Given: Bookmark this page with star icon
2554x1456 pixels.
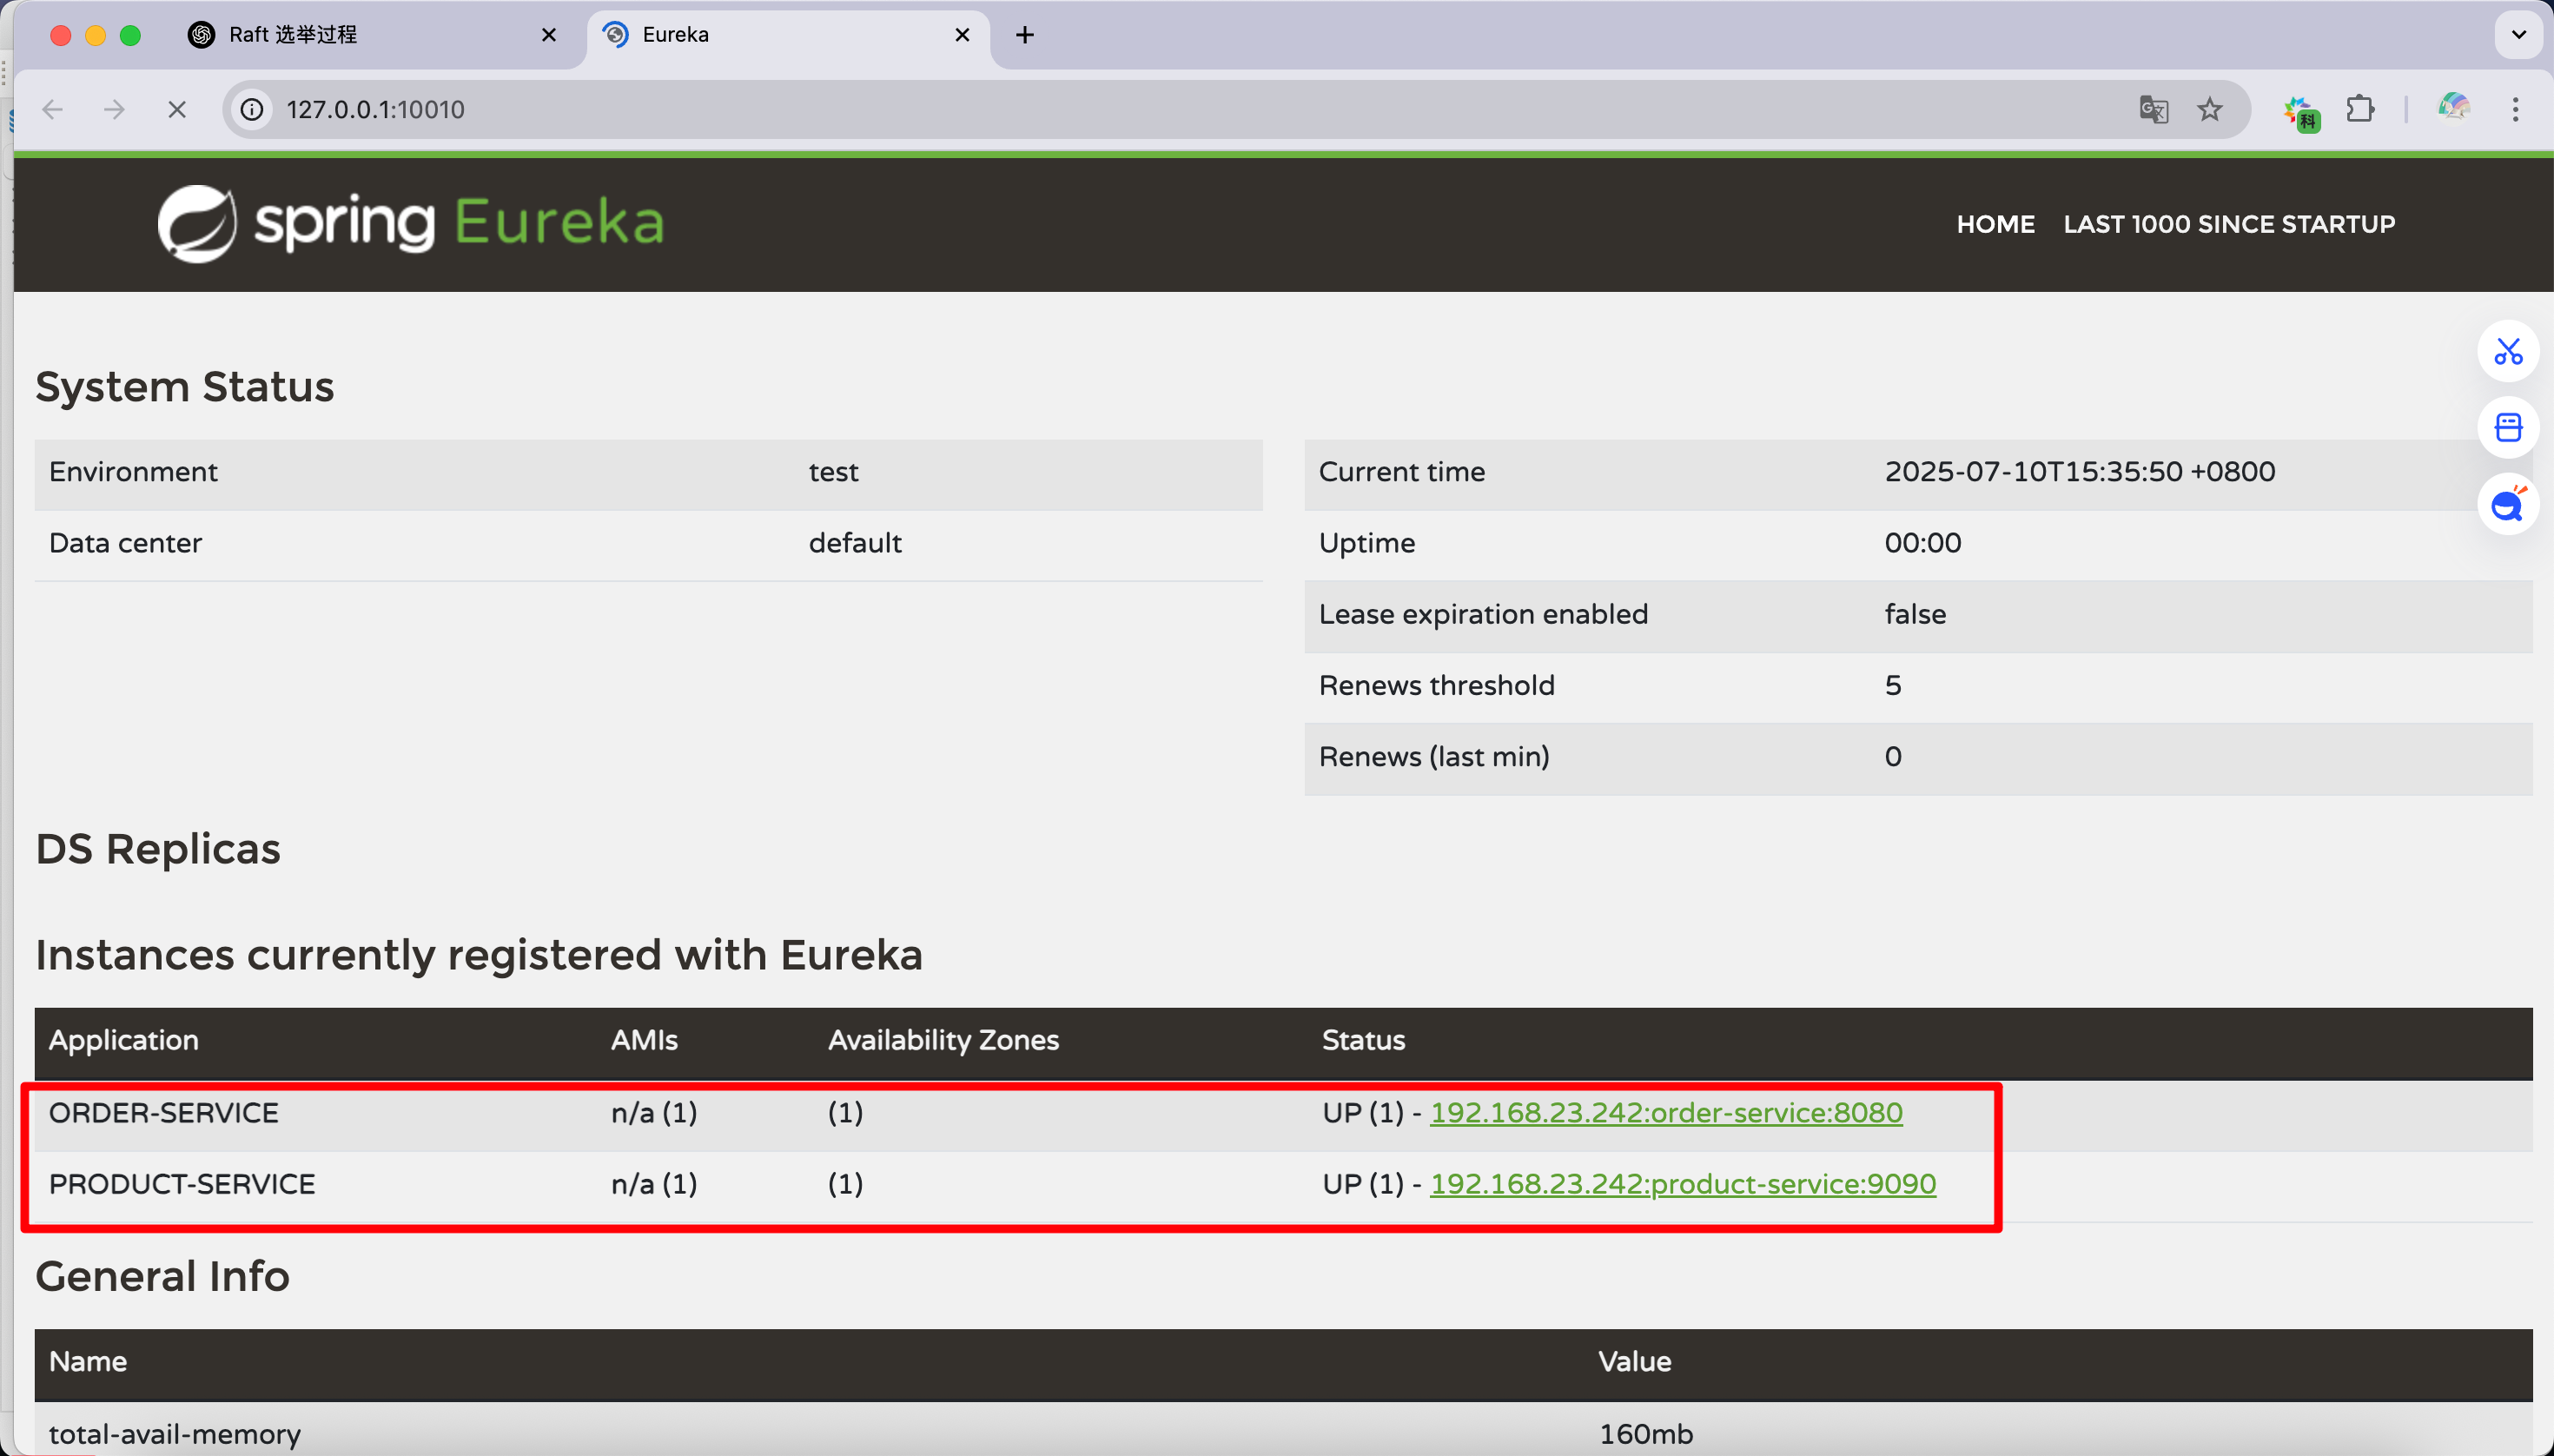Looking at the screenshot, I should tap(2209, 109).
